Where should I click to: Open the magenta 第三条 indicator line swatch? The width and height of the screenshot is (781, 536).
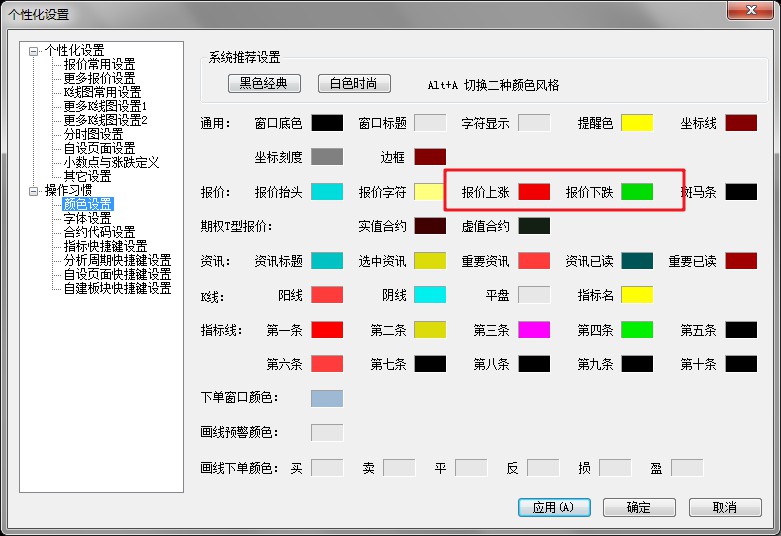pyautogui.click(x=534, y=330)
